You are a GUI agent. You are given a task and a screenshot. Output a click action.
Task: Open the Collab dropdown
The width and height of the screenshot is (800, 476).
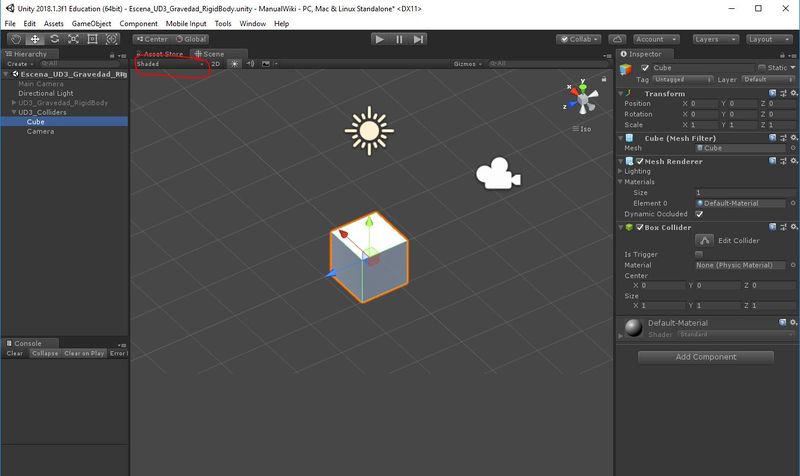click(579, 39)
